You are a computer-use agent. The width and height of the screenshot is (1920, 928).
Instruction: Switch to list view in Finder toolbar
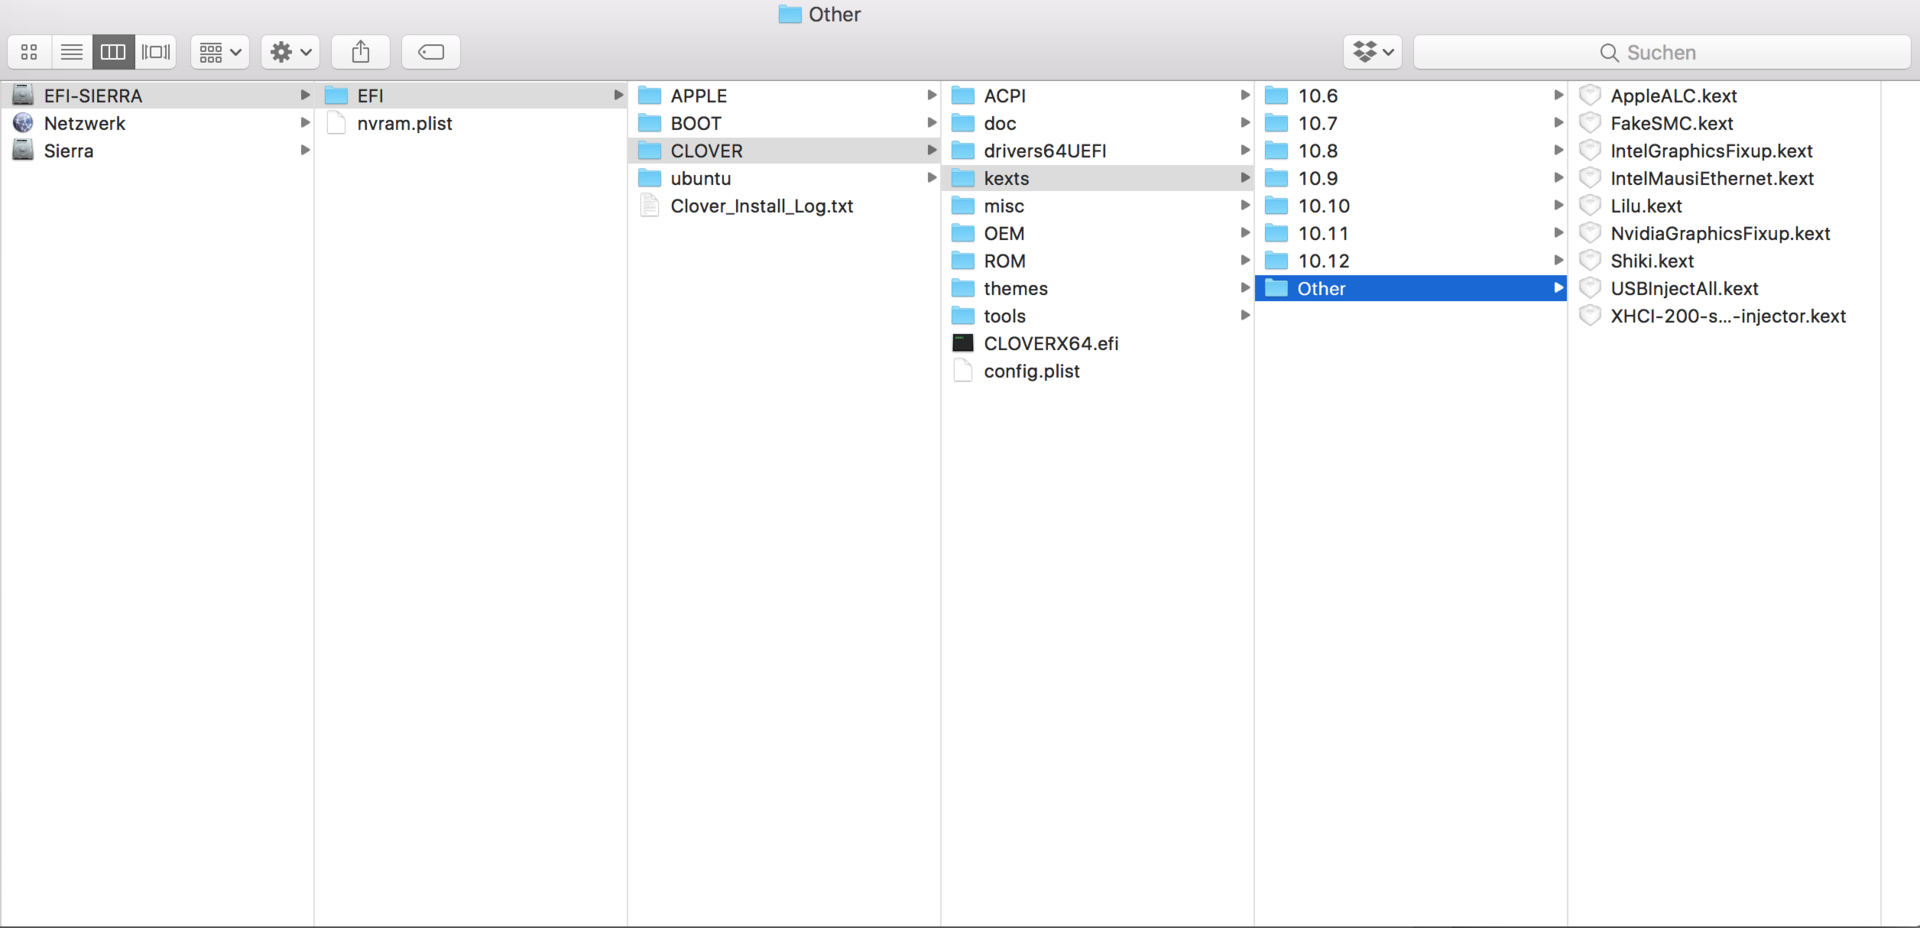click(72, 52)
